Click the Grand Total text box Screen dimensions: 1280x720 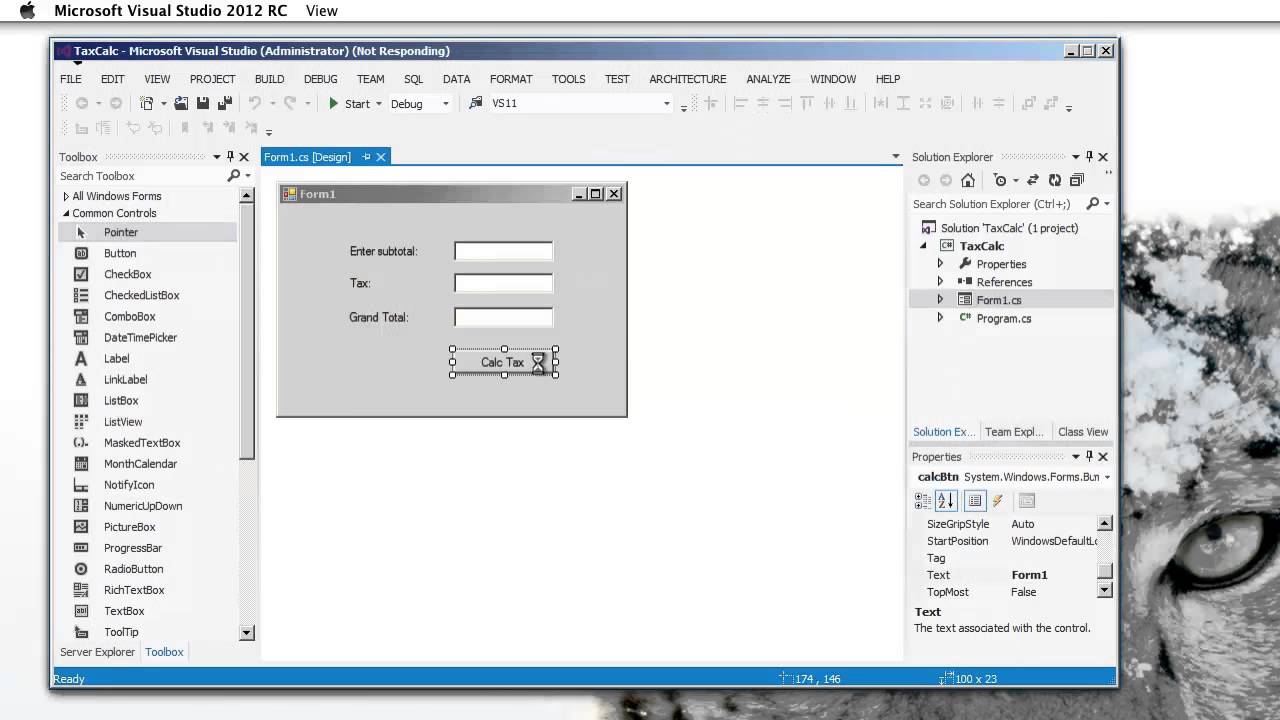503,317
